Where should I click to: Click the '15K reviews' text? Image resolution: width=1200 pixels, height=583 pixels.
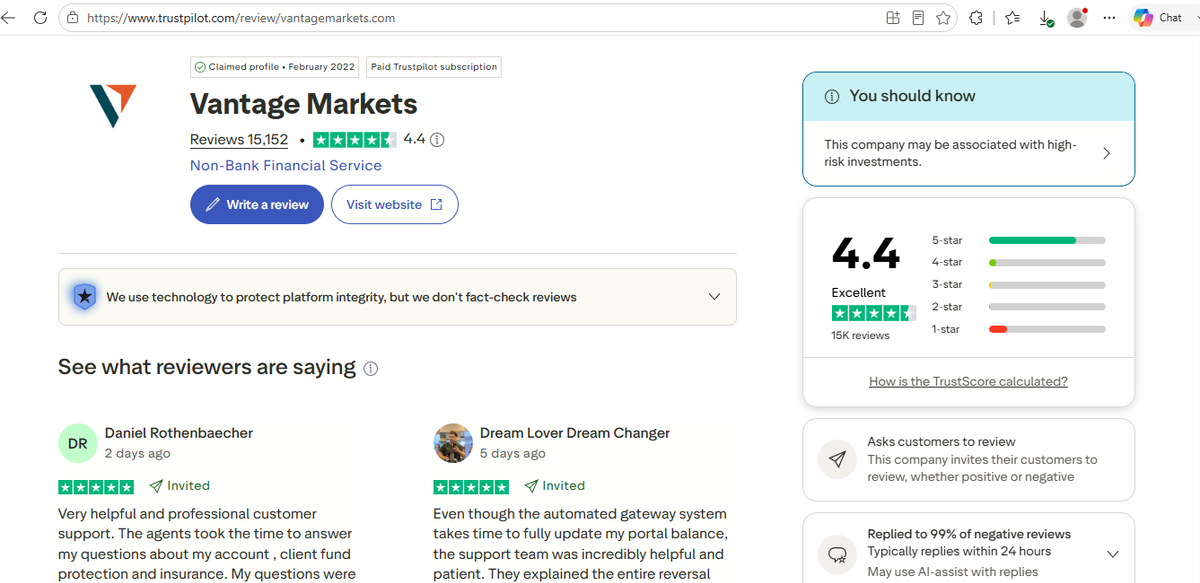[x=860, y=336]
